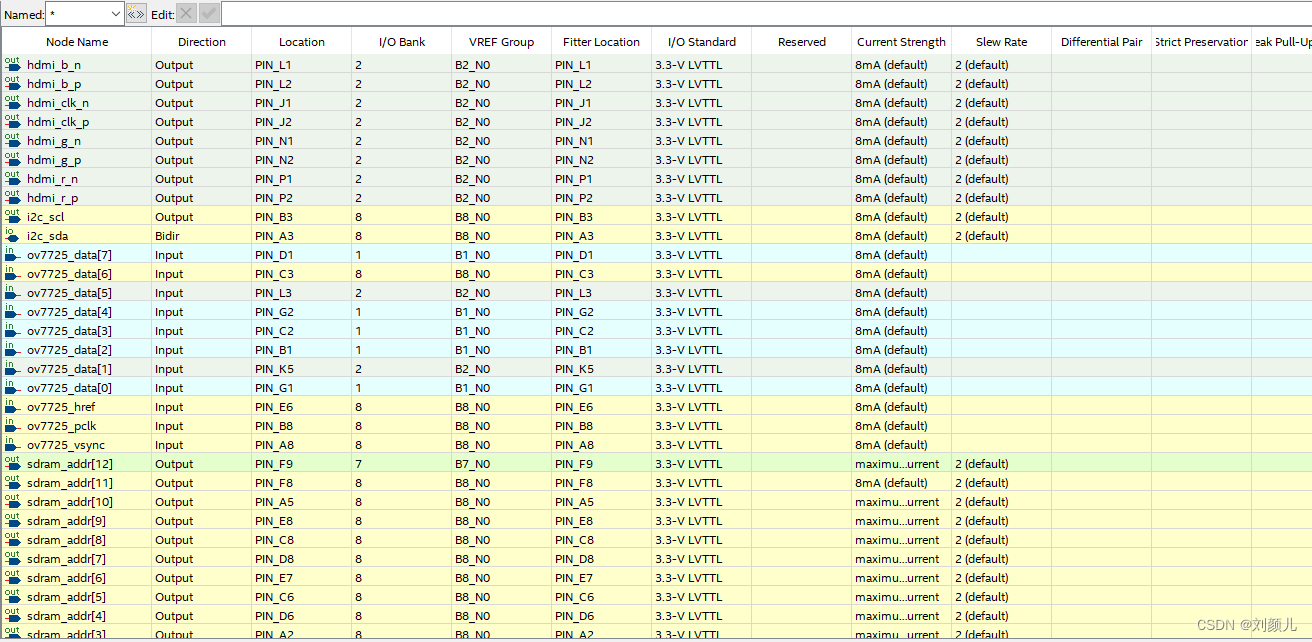Click the PIN_K5 Location cell
Image resolution: width=1312 pixels, height=642 pixels.
pyautogui.click(x=302, y=369)
